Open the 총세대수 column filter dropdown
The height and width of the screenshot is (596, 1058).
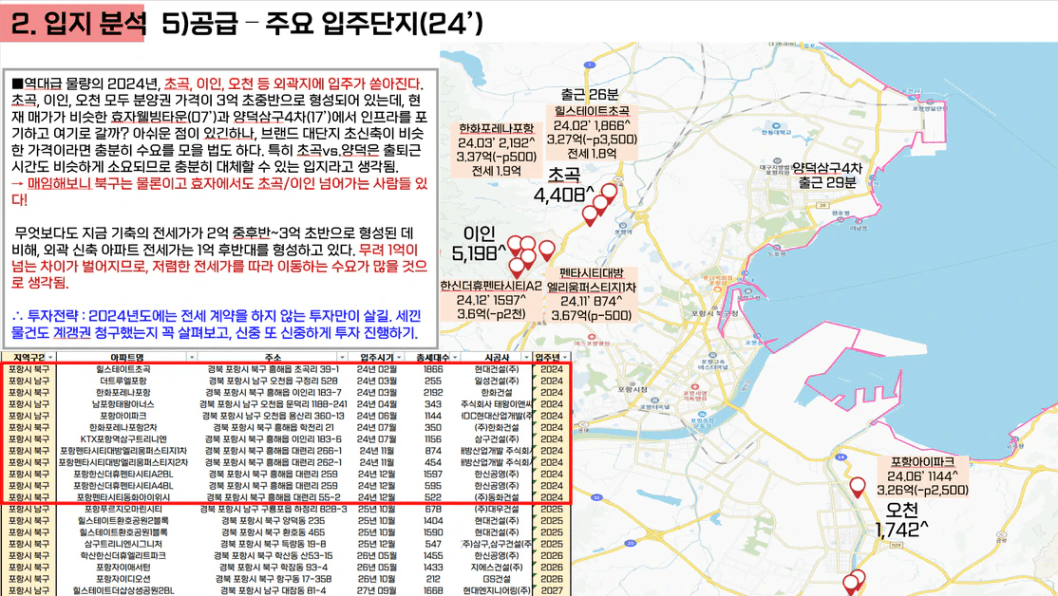pos(455,356)
